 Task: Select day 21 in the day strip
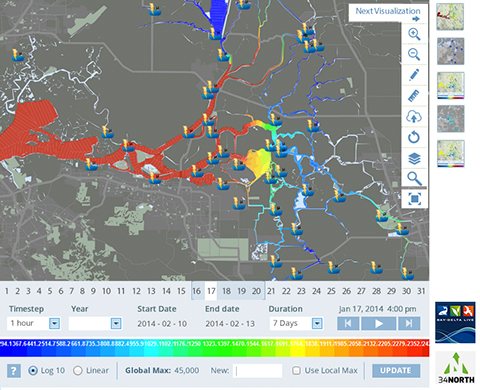click(271, 291)
